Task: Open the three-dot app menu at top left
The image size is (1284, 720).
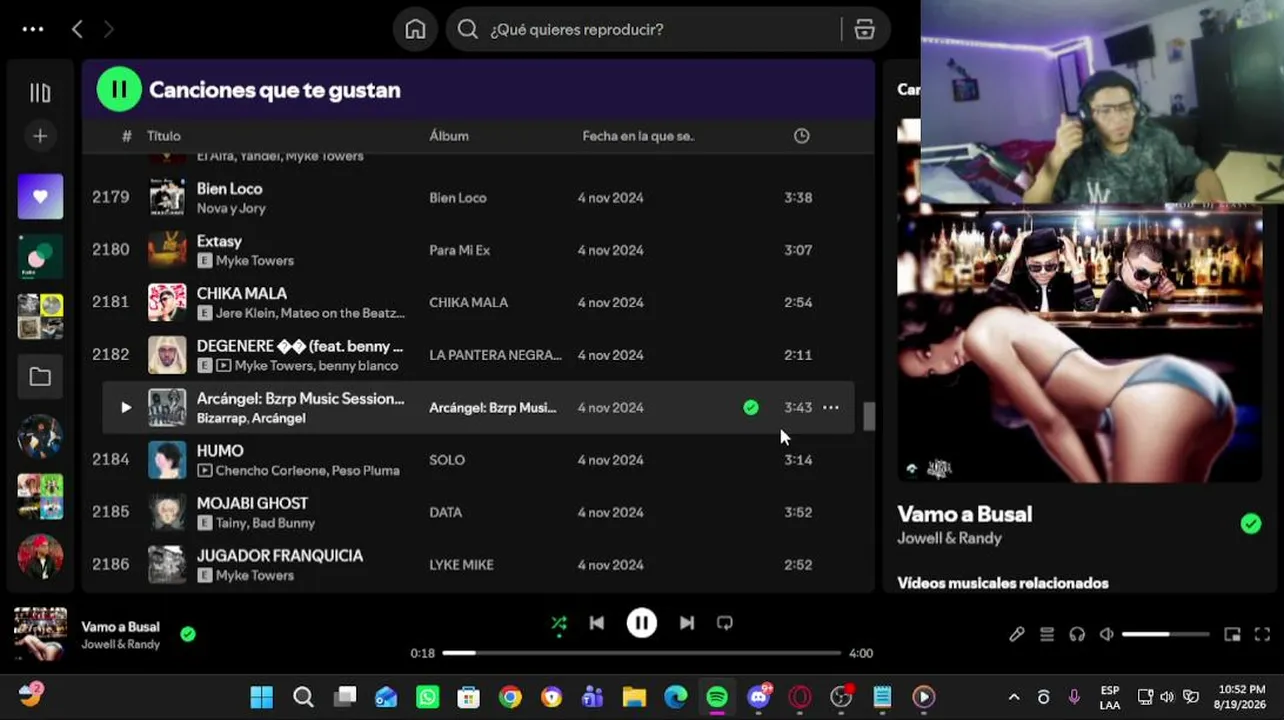Action: point(33,29)
